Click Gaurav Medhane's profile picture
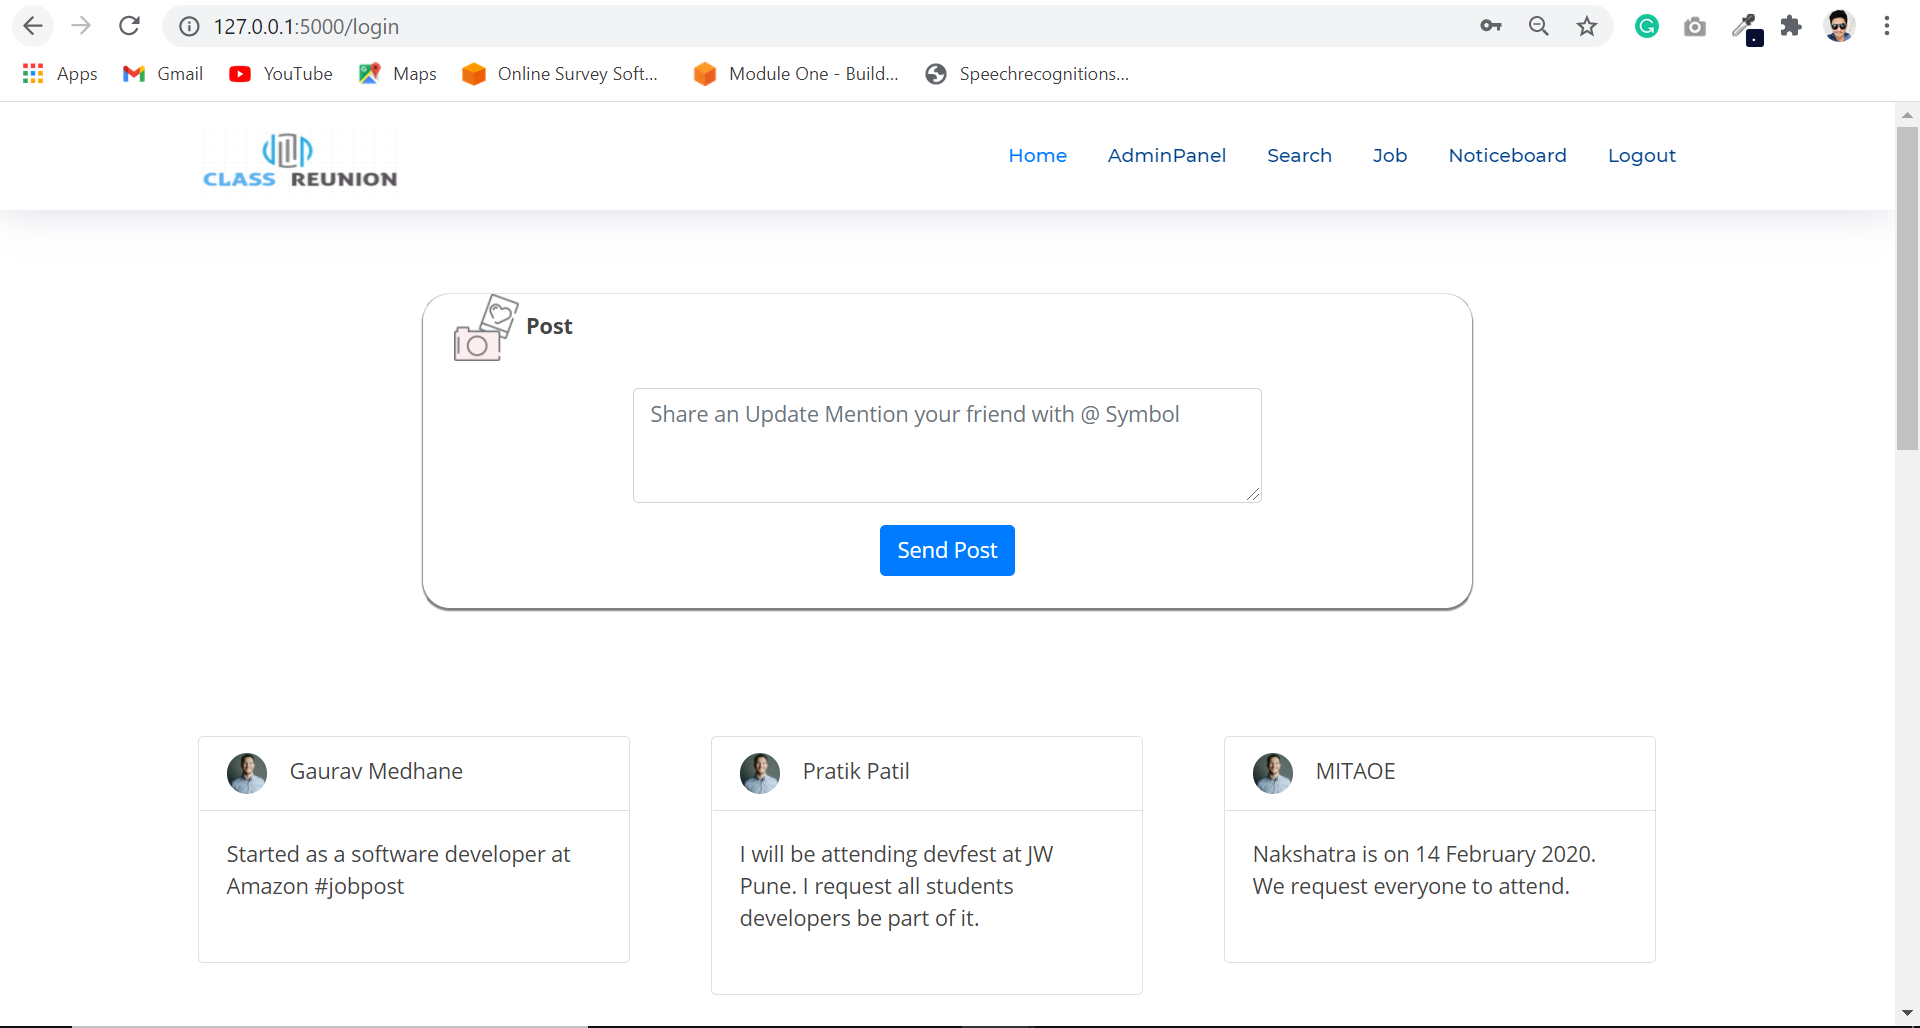1920x1028 pixels. point(247,773)
